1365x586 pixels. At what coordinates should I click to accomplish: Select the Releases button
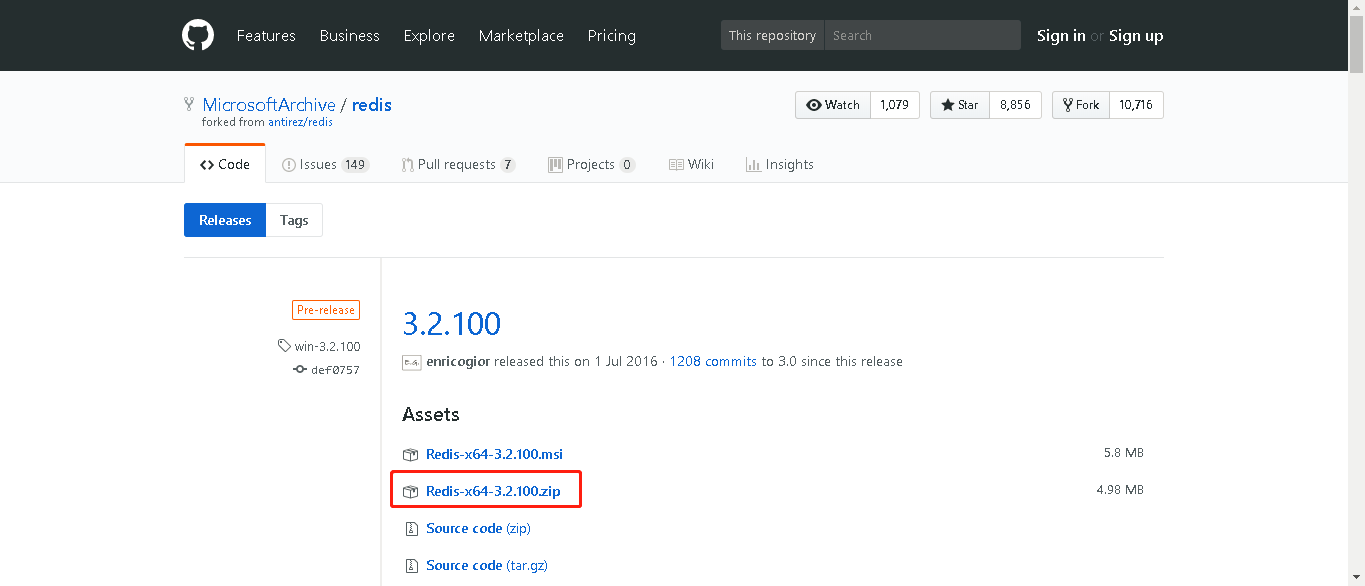coord(225,220)
